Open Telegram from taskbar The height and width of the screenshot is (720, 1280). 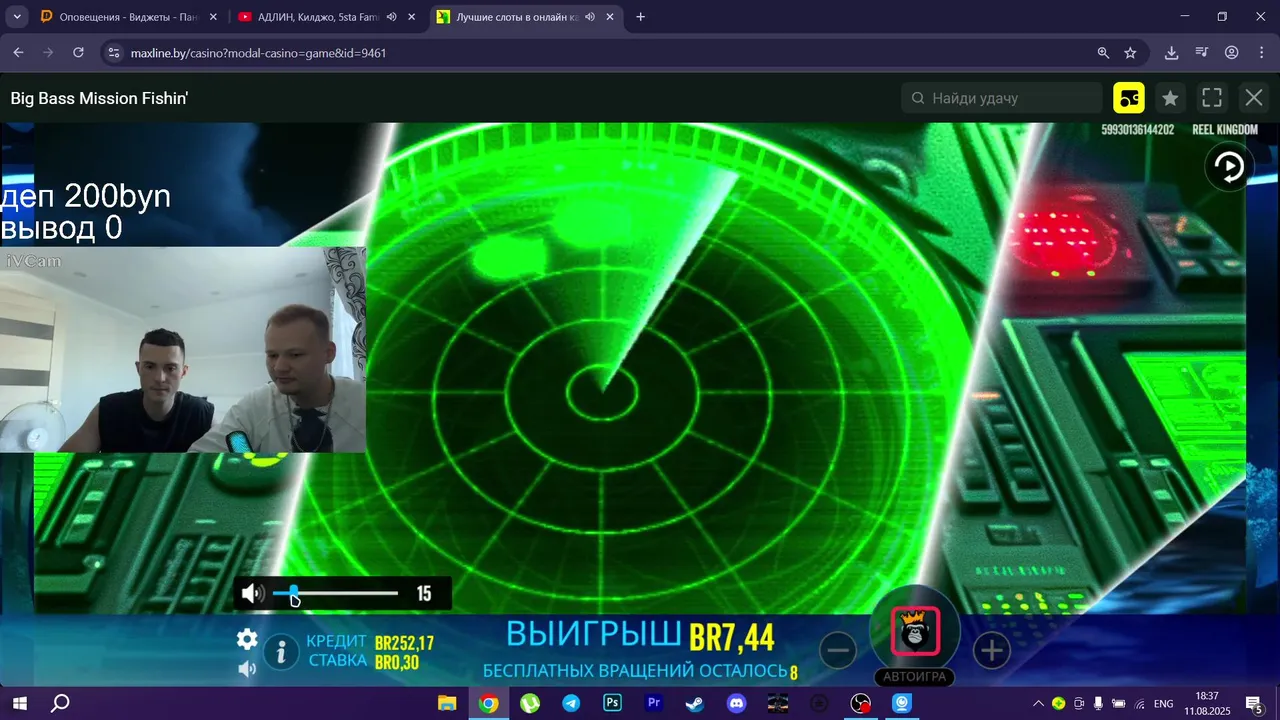tap(571, 703)
